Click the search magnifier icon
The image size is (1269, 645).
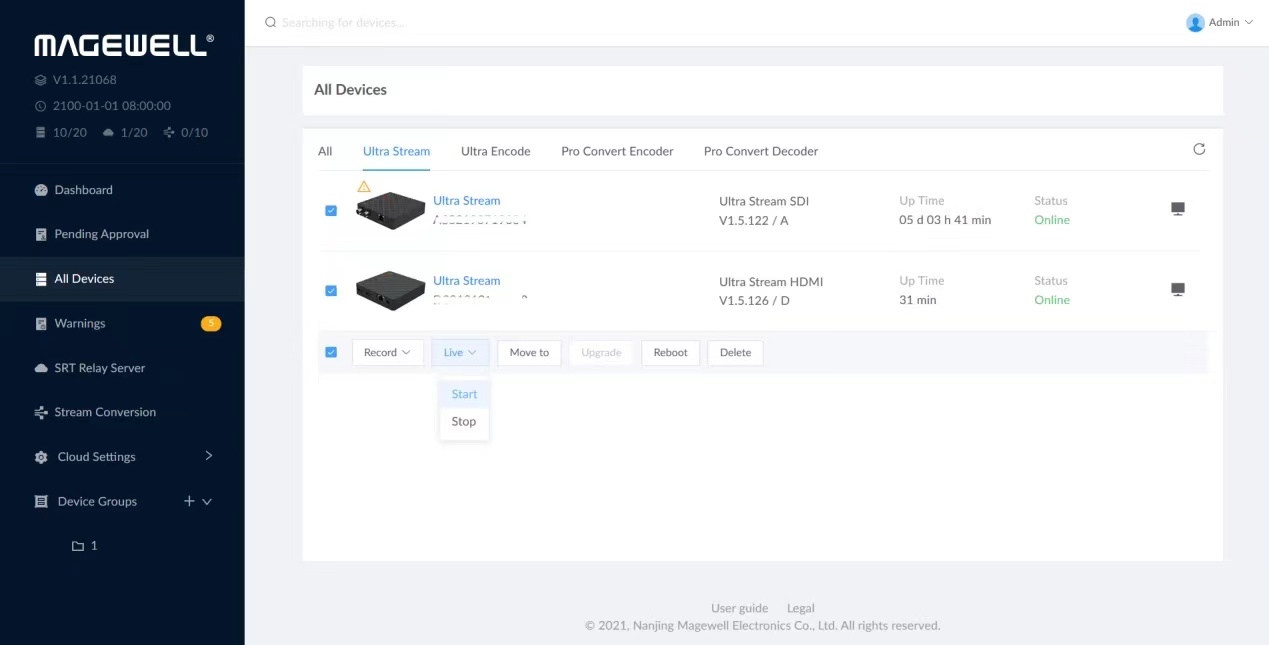tap(270, 22)
